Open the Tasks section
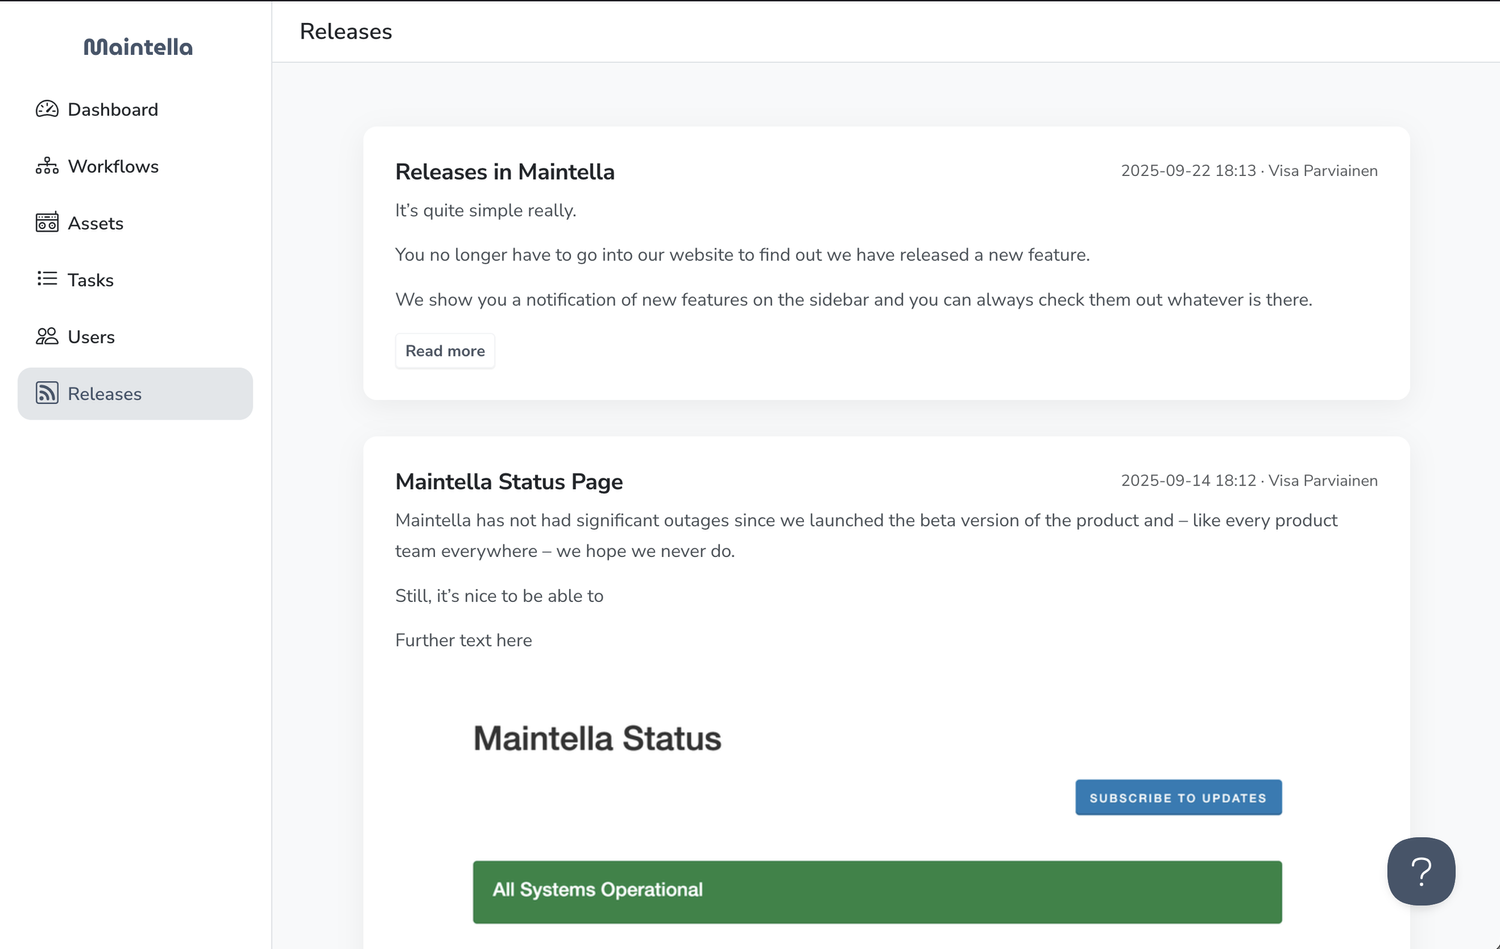 (135, 280)
